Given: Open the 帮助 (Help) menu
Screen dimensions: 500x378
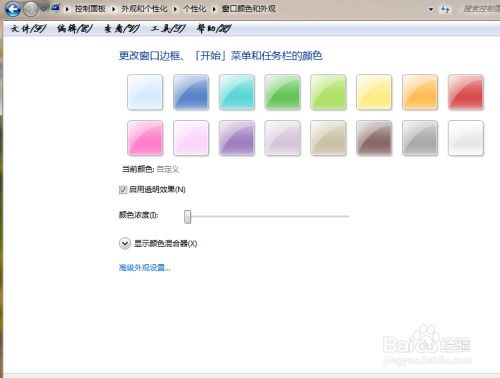Looking at the screenshot, I should 214,29.
